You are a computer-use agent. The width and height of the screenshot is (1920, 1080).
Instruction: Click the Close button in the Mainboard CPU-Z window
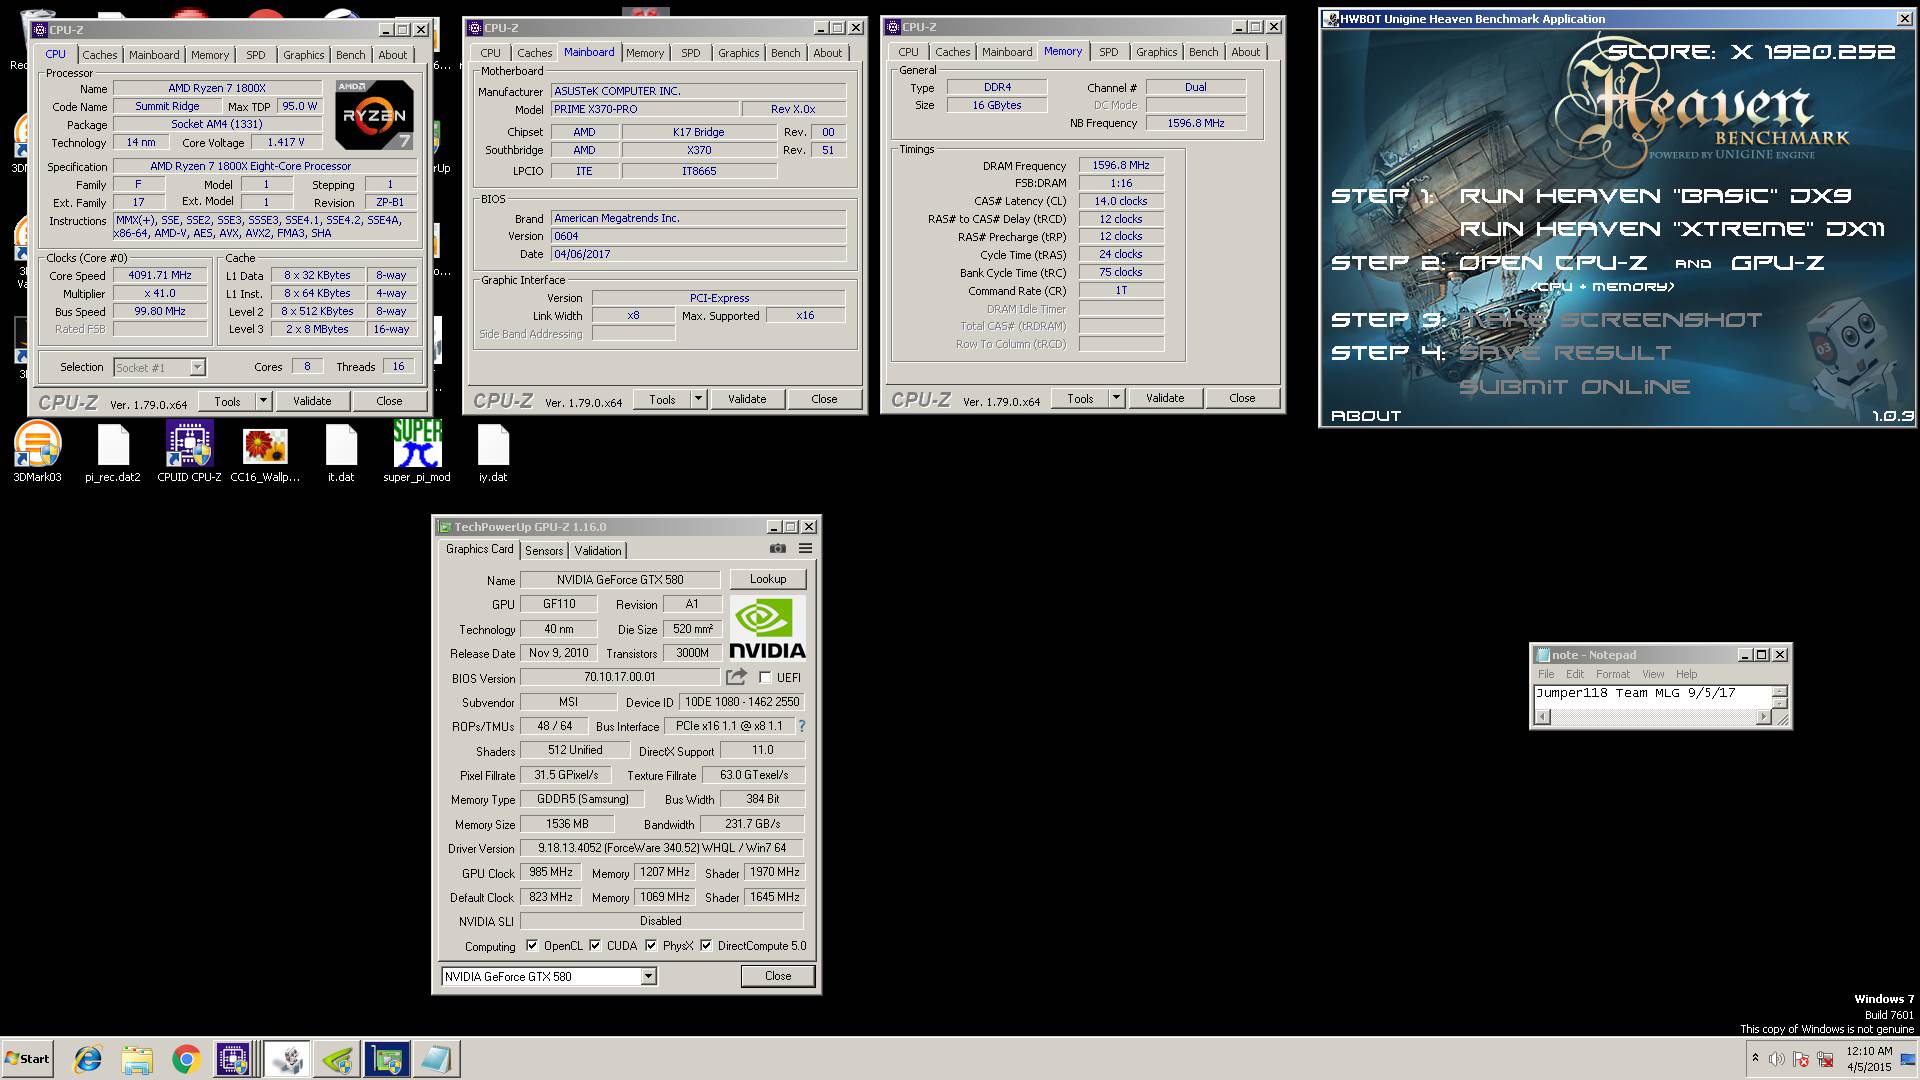[x=824, y=399]
